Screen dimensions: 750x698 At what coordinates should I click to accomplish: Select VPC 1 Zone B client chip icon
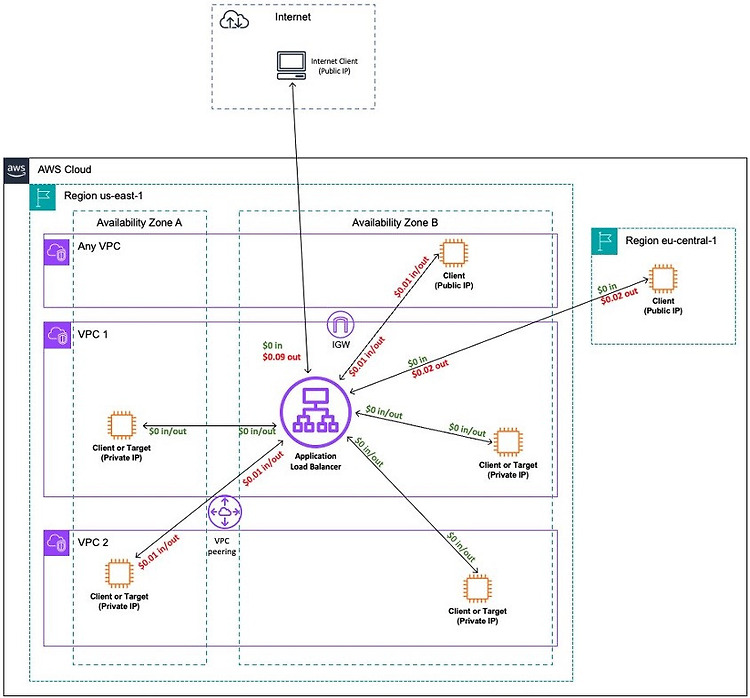coord(508,442)
